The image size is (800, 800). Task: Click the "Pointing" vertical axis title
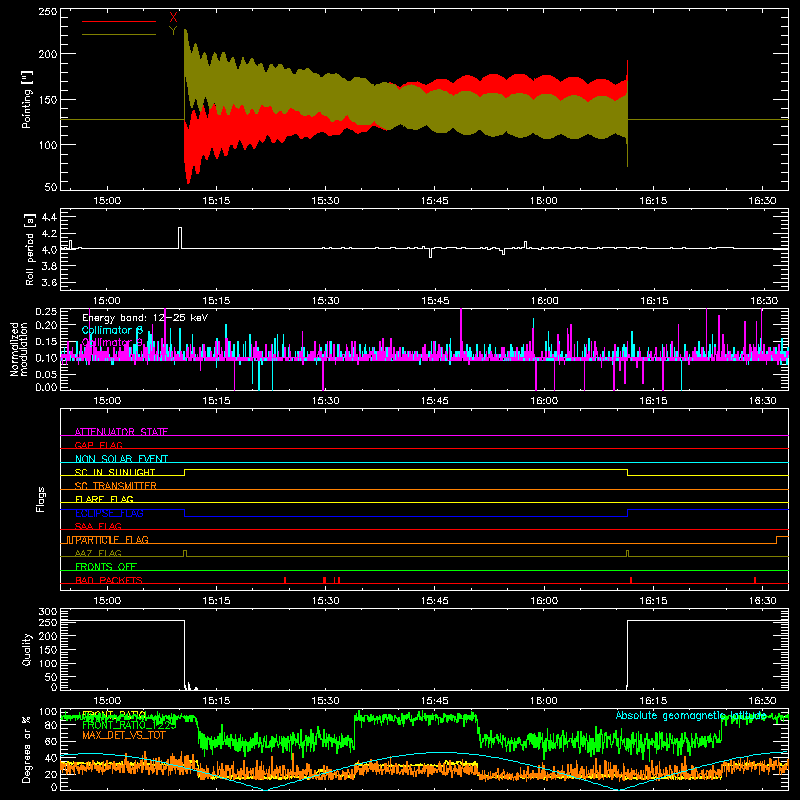(x=27, y=99)
